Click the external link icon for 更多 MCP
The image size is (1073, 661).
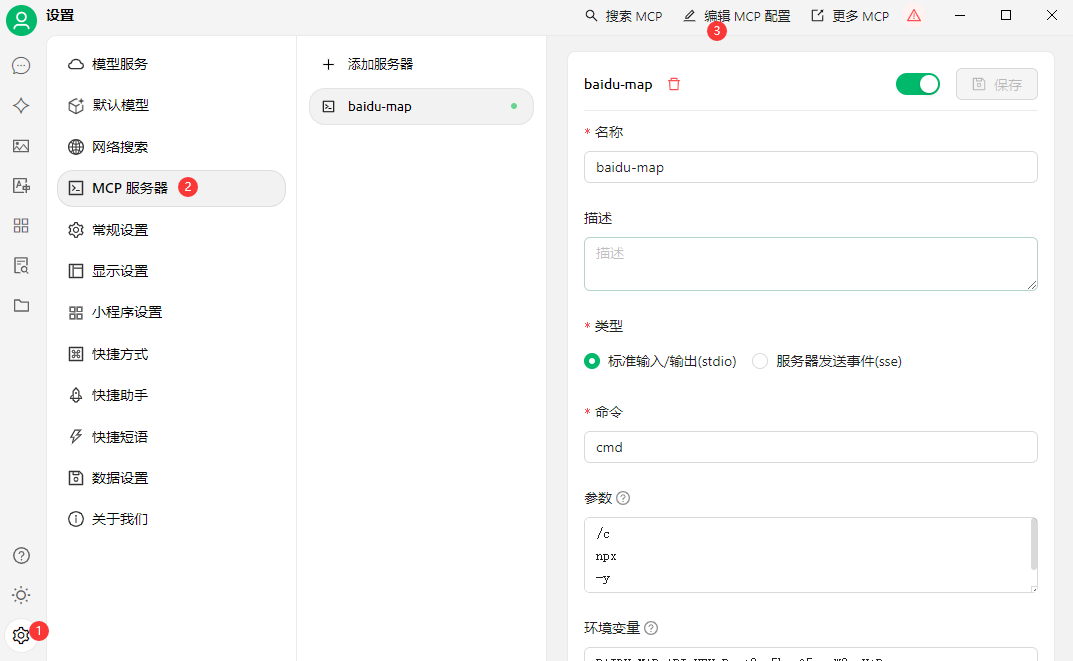click(x=817, y=15)
